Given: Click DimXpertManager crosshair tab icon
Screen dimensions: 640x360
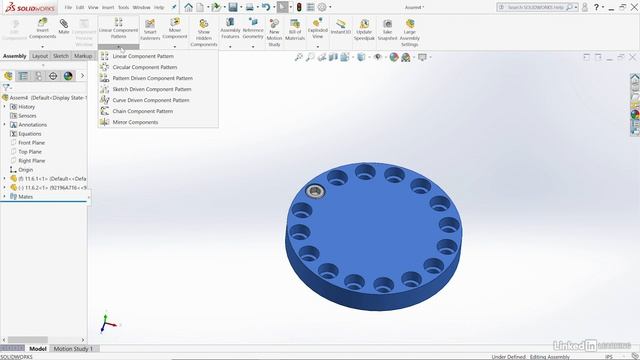Looking at the screenshot, I should [53, 76].
